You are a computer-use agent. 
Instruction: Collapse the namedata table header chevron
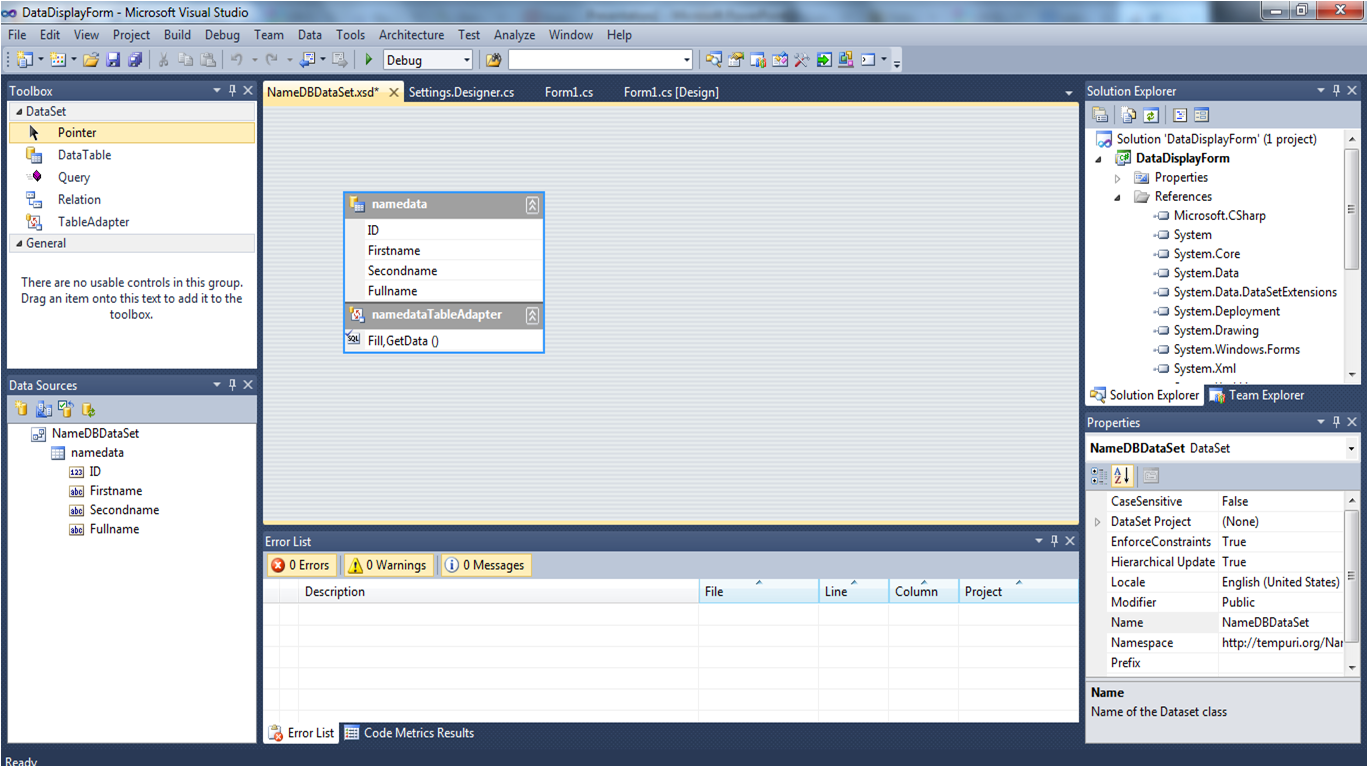click(x=533, y=204)
